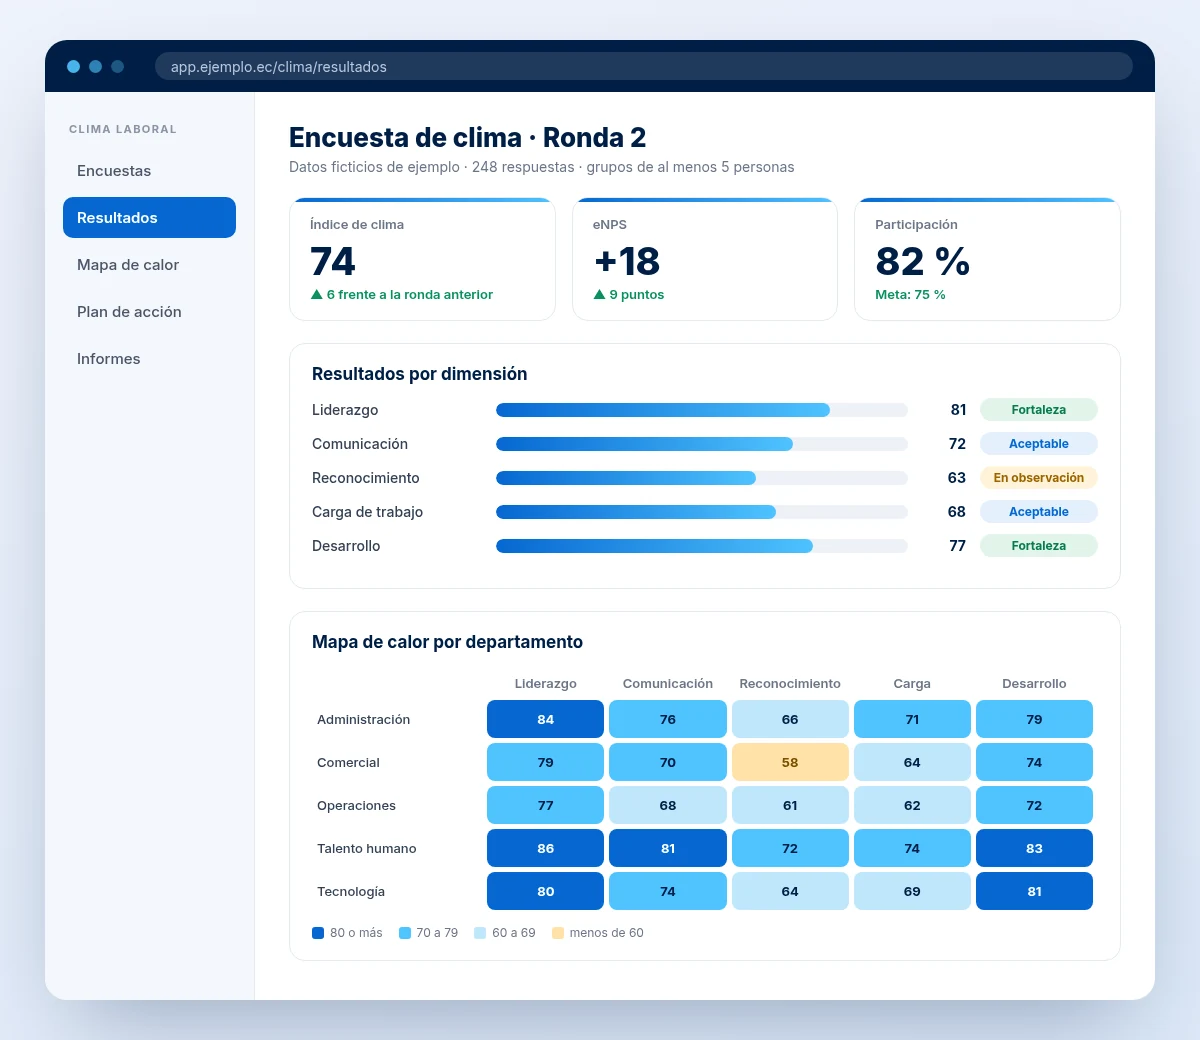Screen dimensions: 1200x1040
Task: Click the Desarrollo progress bar
Action: point(702,546)
